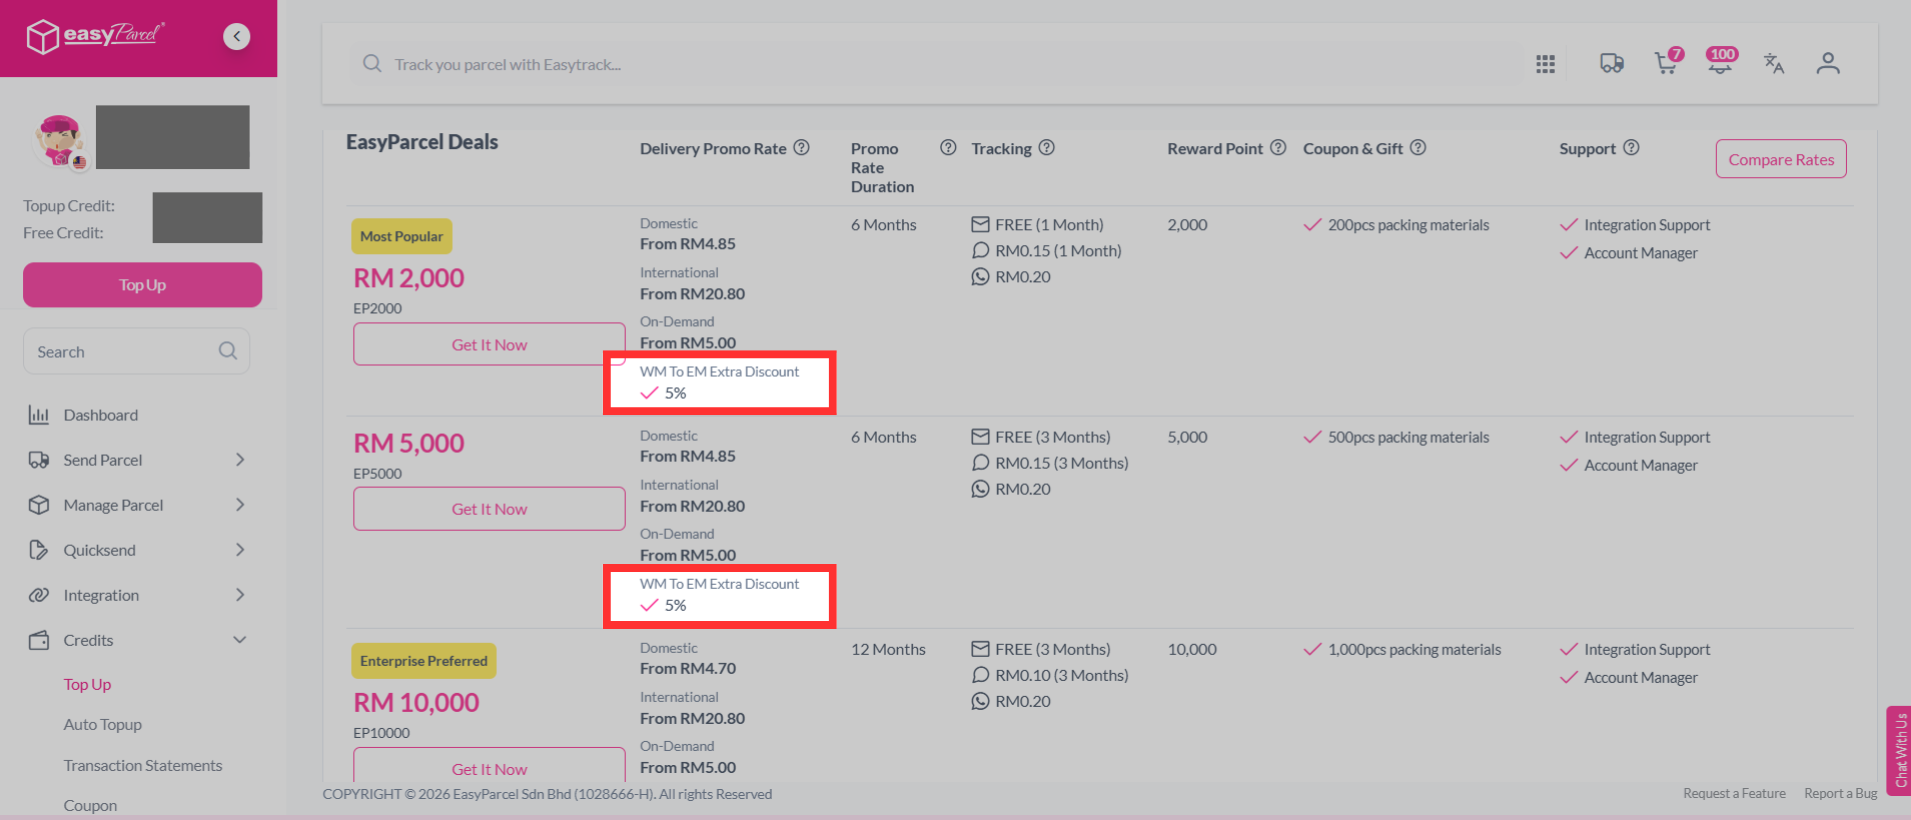Expand the Integration chevron

click(240, 595)
